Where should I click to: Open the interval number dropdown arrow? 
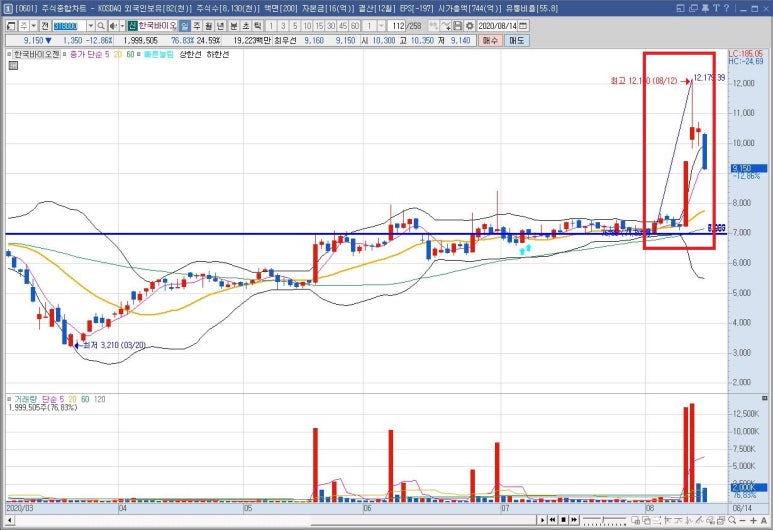(x=381, y=25)
